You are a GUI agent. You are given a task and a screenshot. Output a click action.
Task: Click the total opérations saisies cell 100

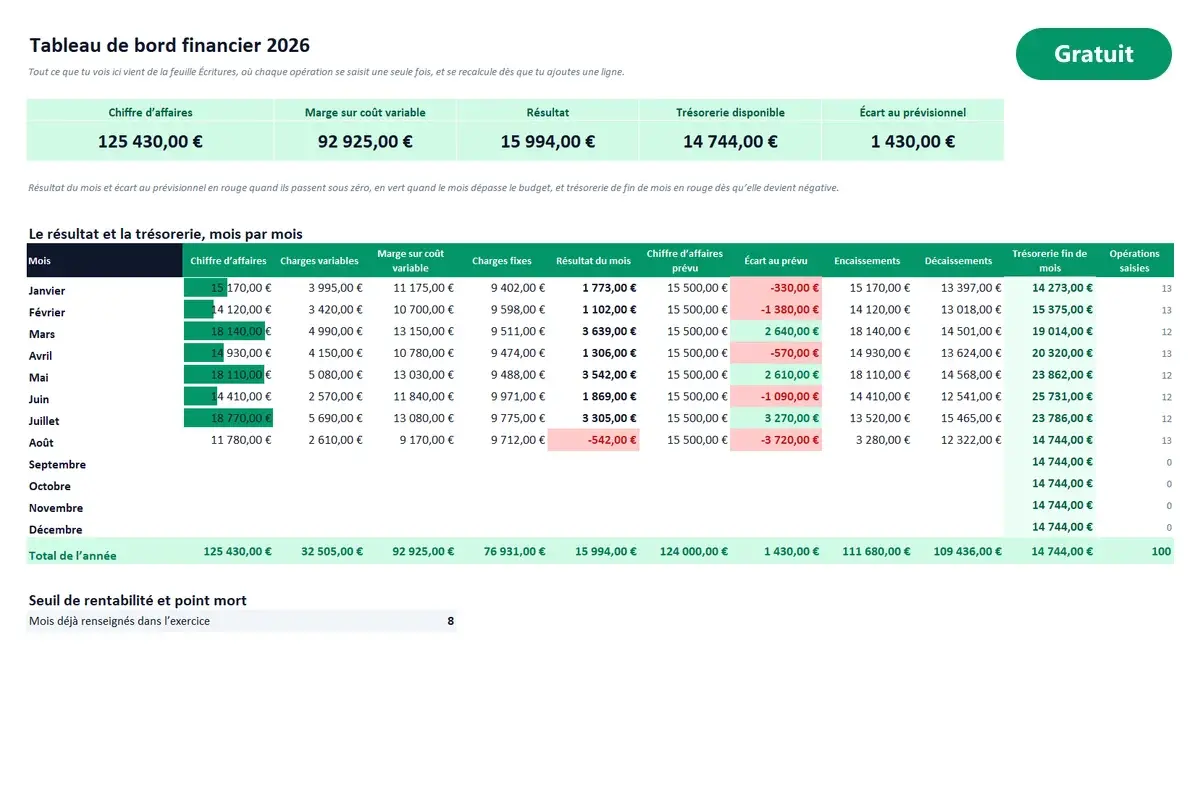(x=1135, y=551)
